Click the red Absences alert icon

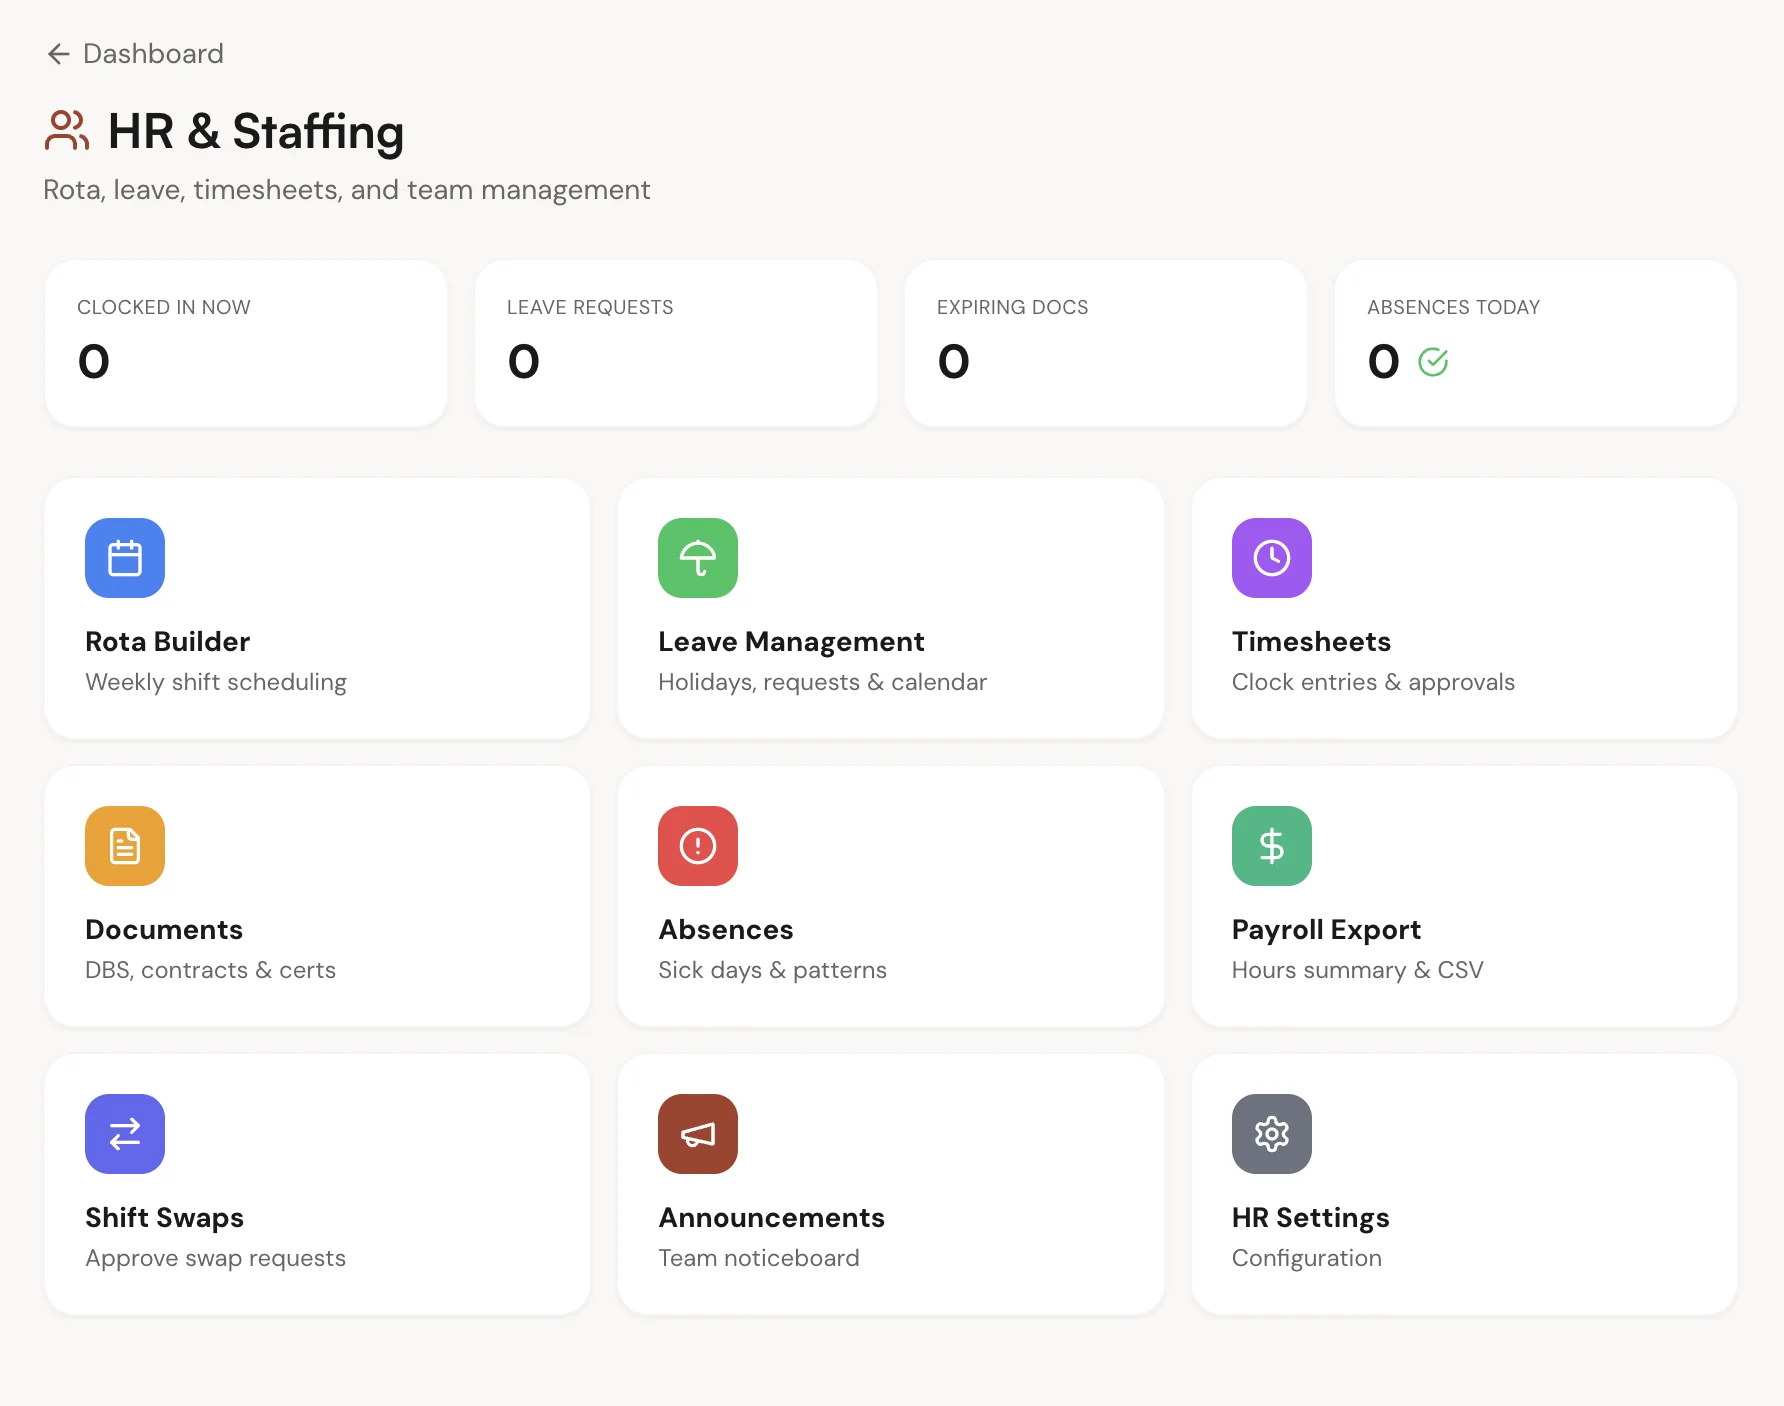pyautogui.click(x=698, y=846)
